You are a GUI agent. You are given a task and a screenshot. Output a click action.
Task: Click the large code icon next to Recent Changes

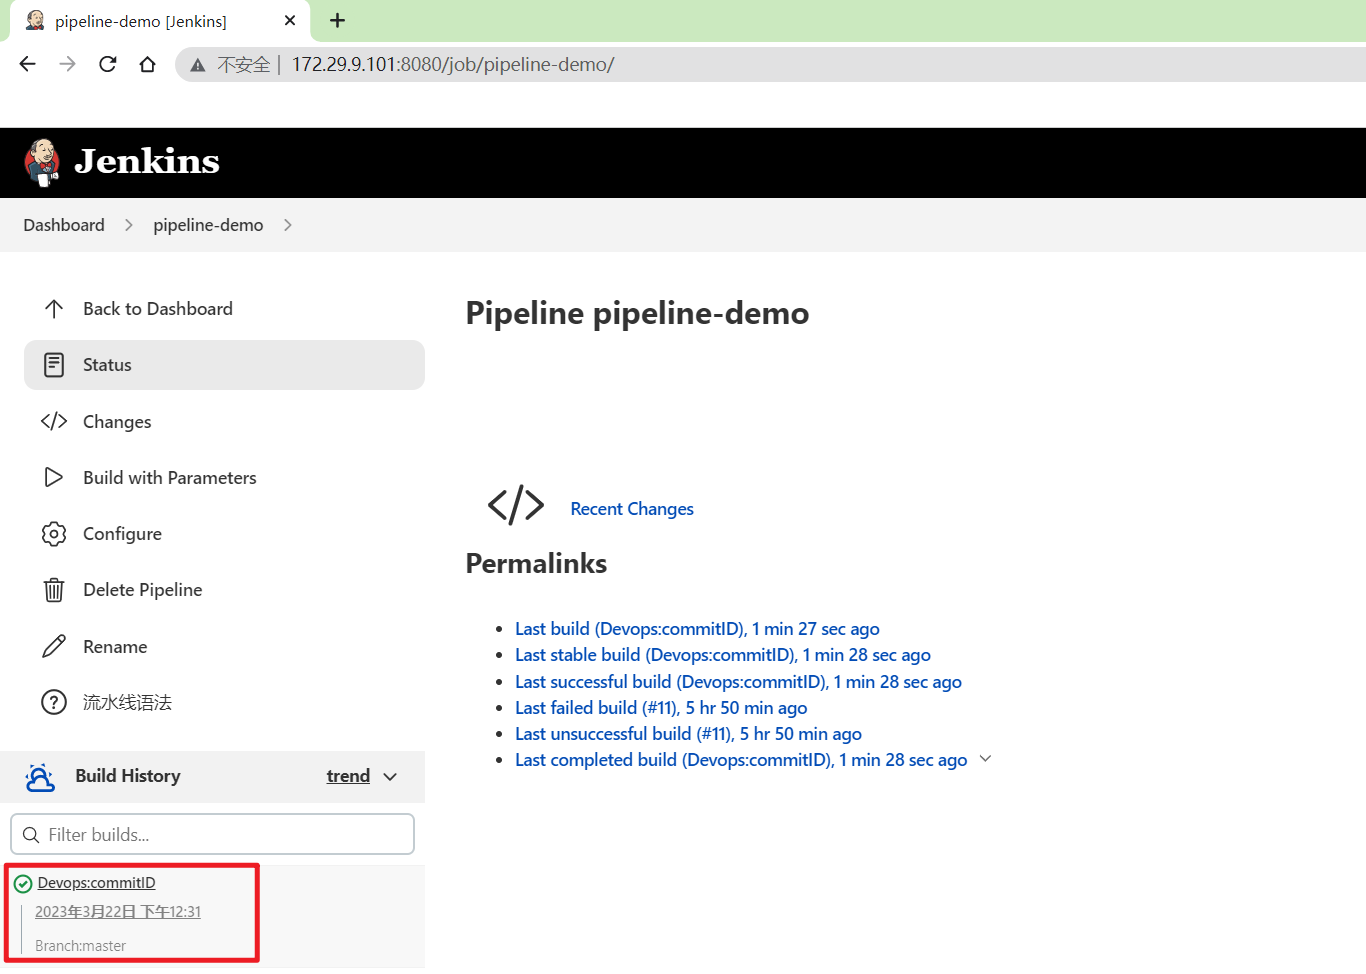516,505
